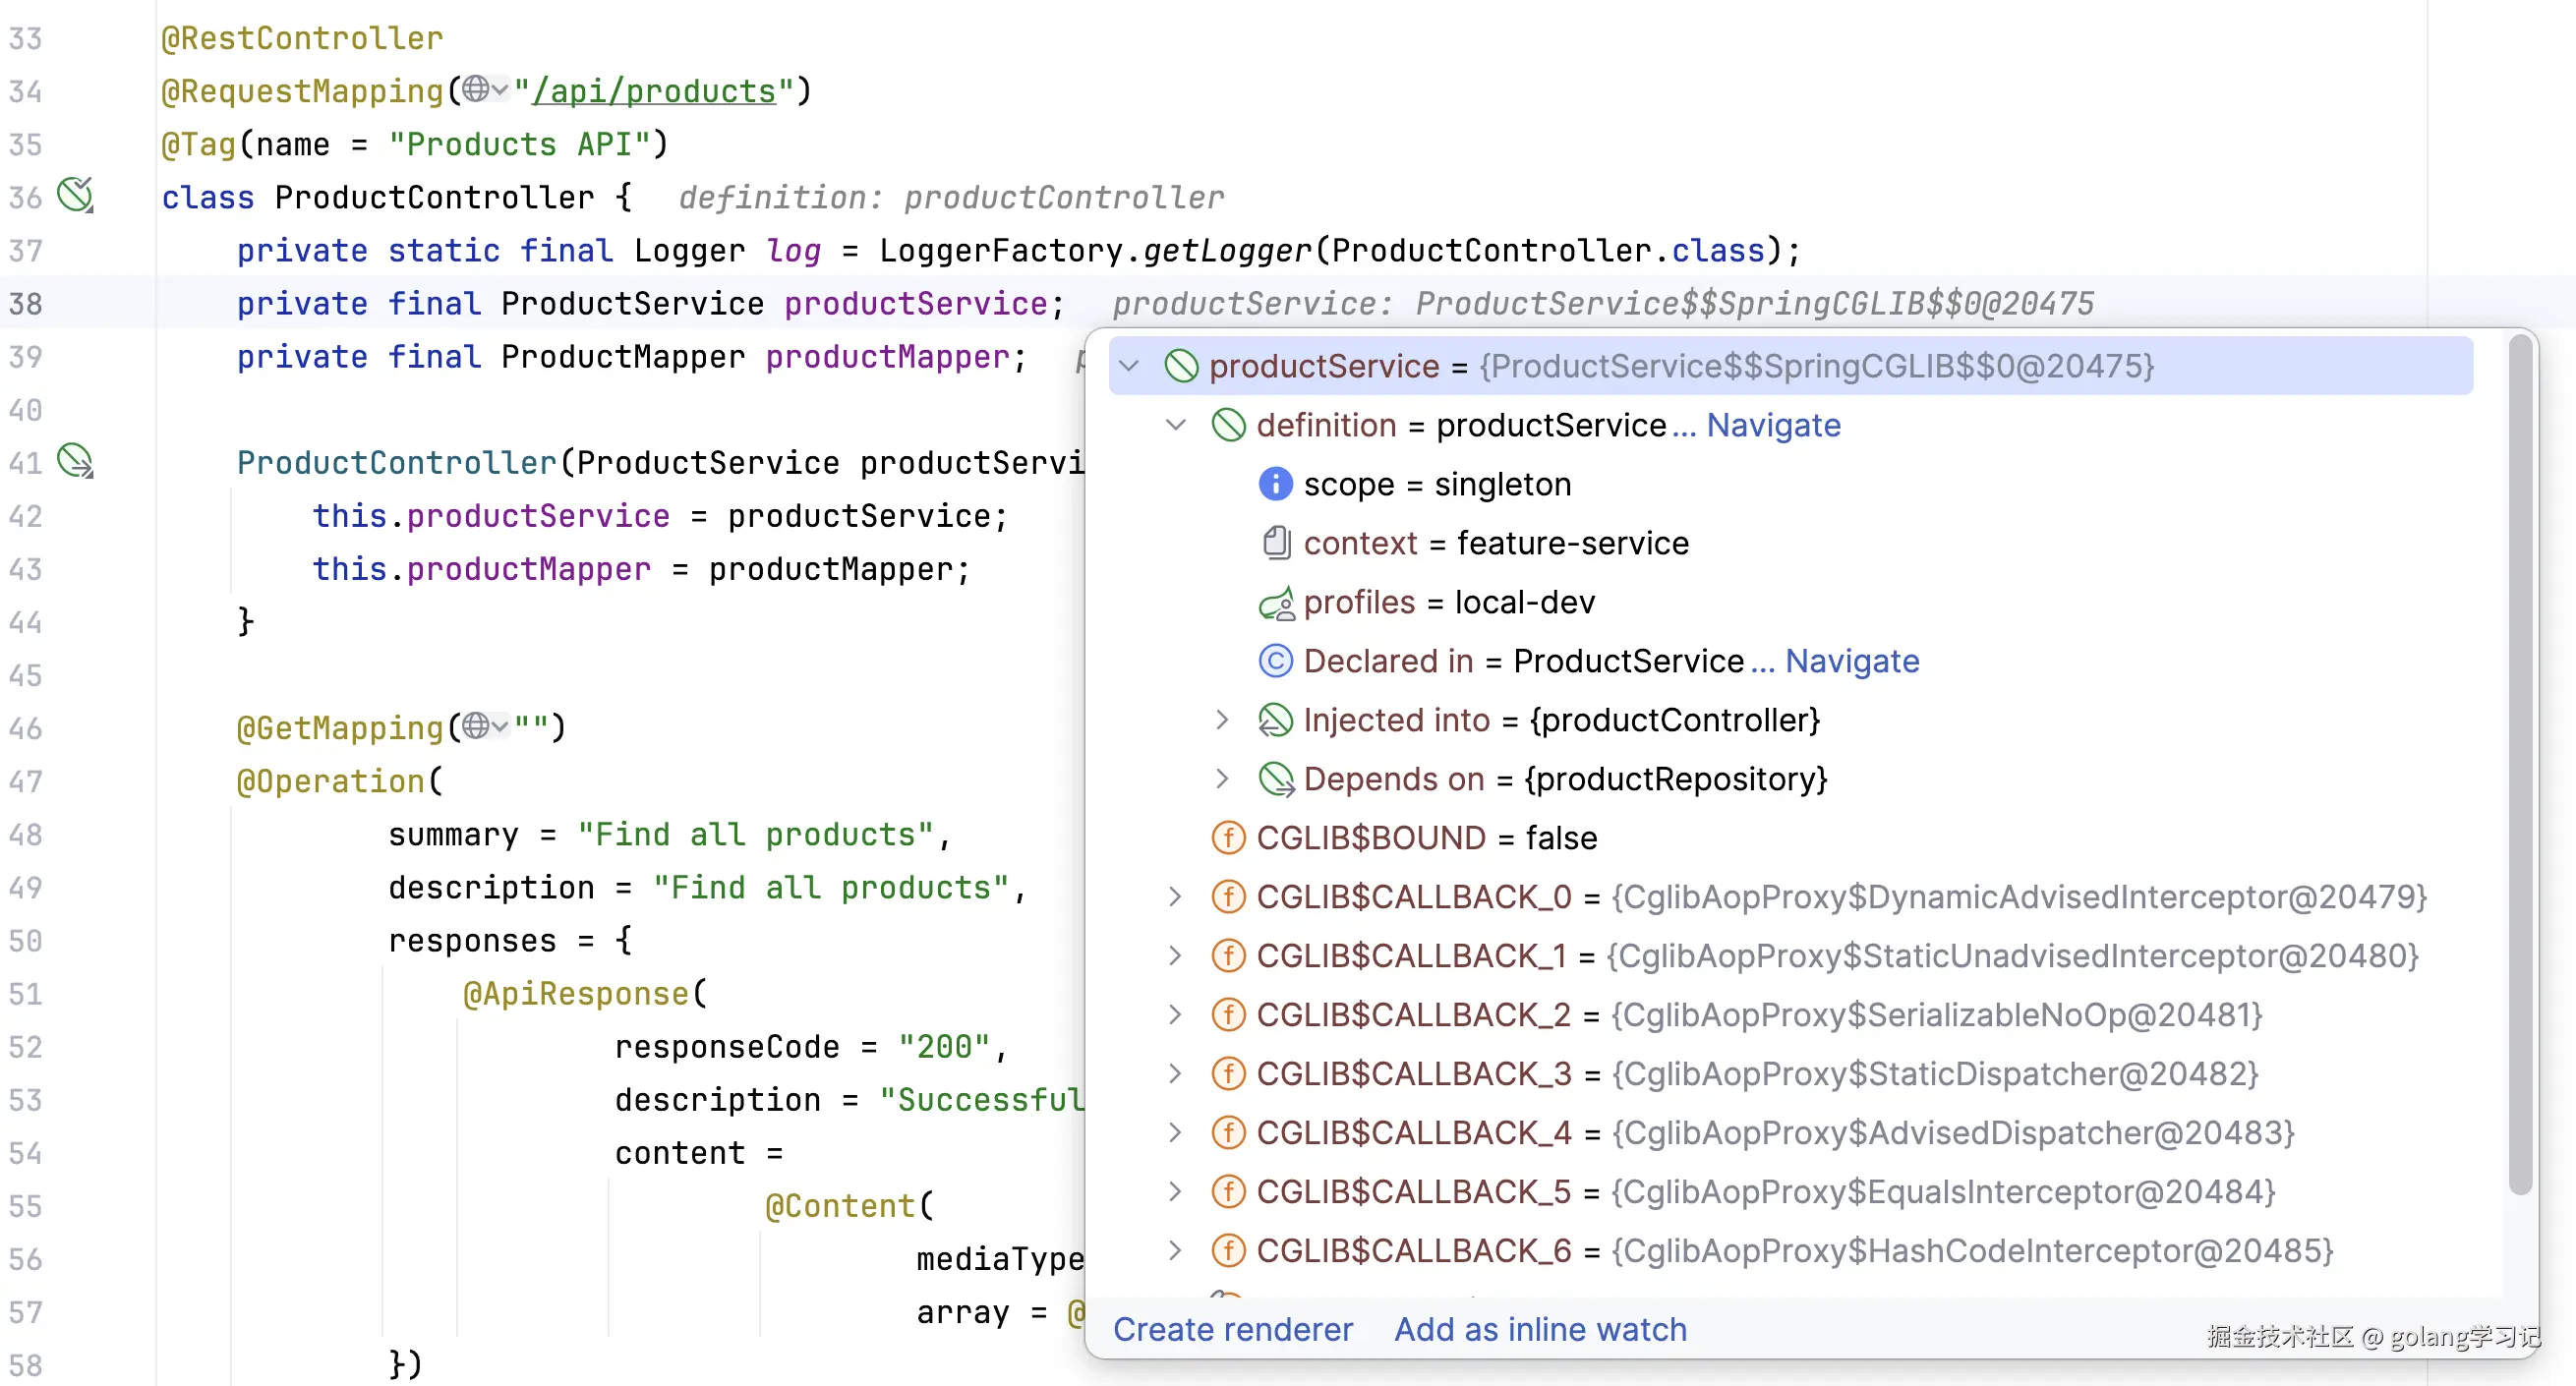Click the field icon of CGLIB$CALLBACK_4

tap(1228, 1133)
